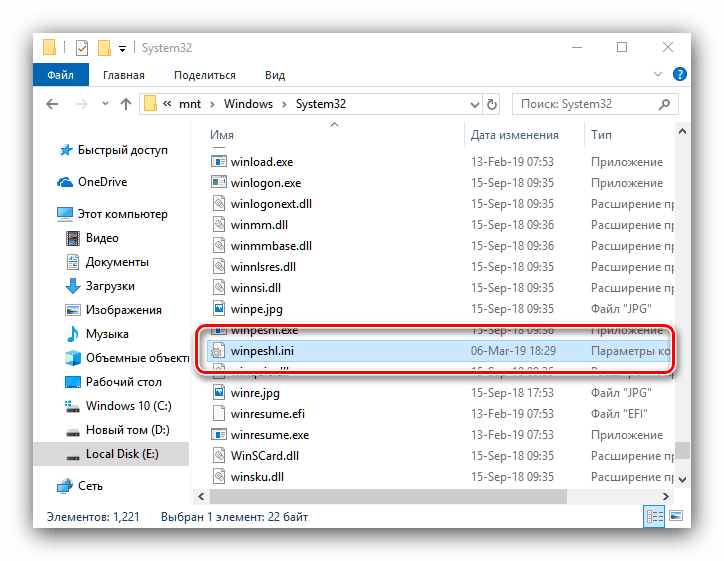Select Этот компьютер in navigation pane
724x561 pixels.
pos(112,214)
